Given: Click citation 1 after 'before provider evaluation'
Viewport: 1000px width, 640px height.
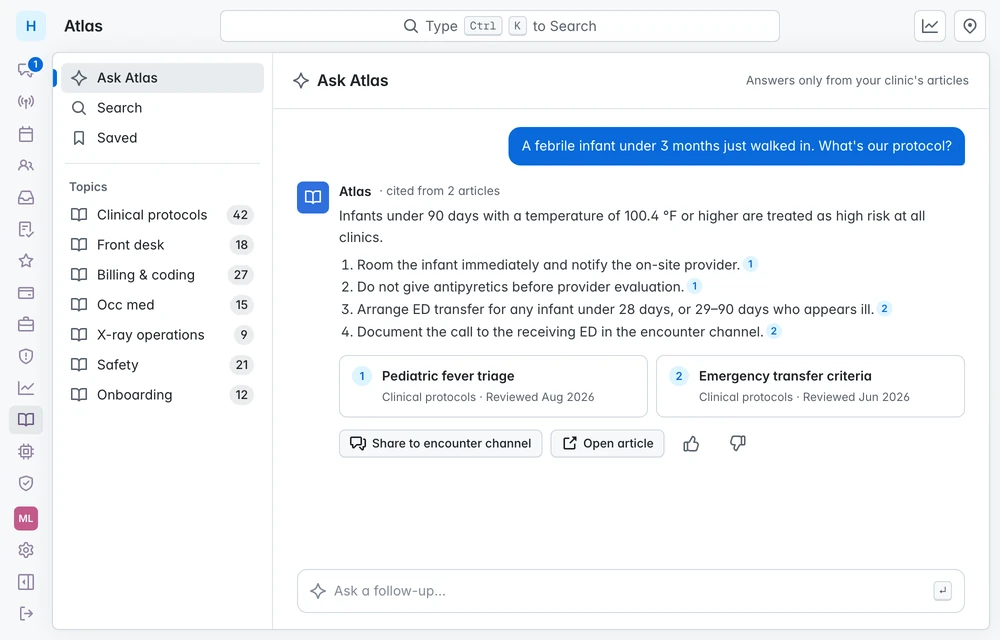Looking at the screenshot, I should (x=695, y=286).
